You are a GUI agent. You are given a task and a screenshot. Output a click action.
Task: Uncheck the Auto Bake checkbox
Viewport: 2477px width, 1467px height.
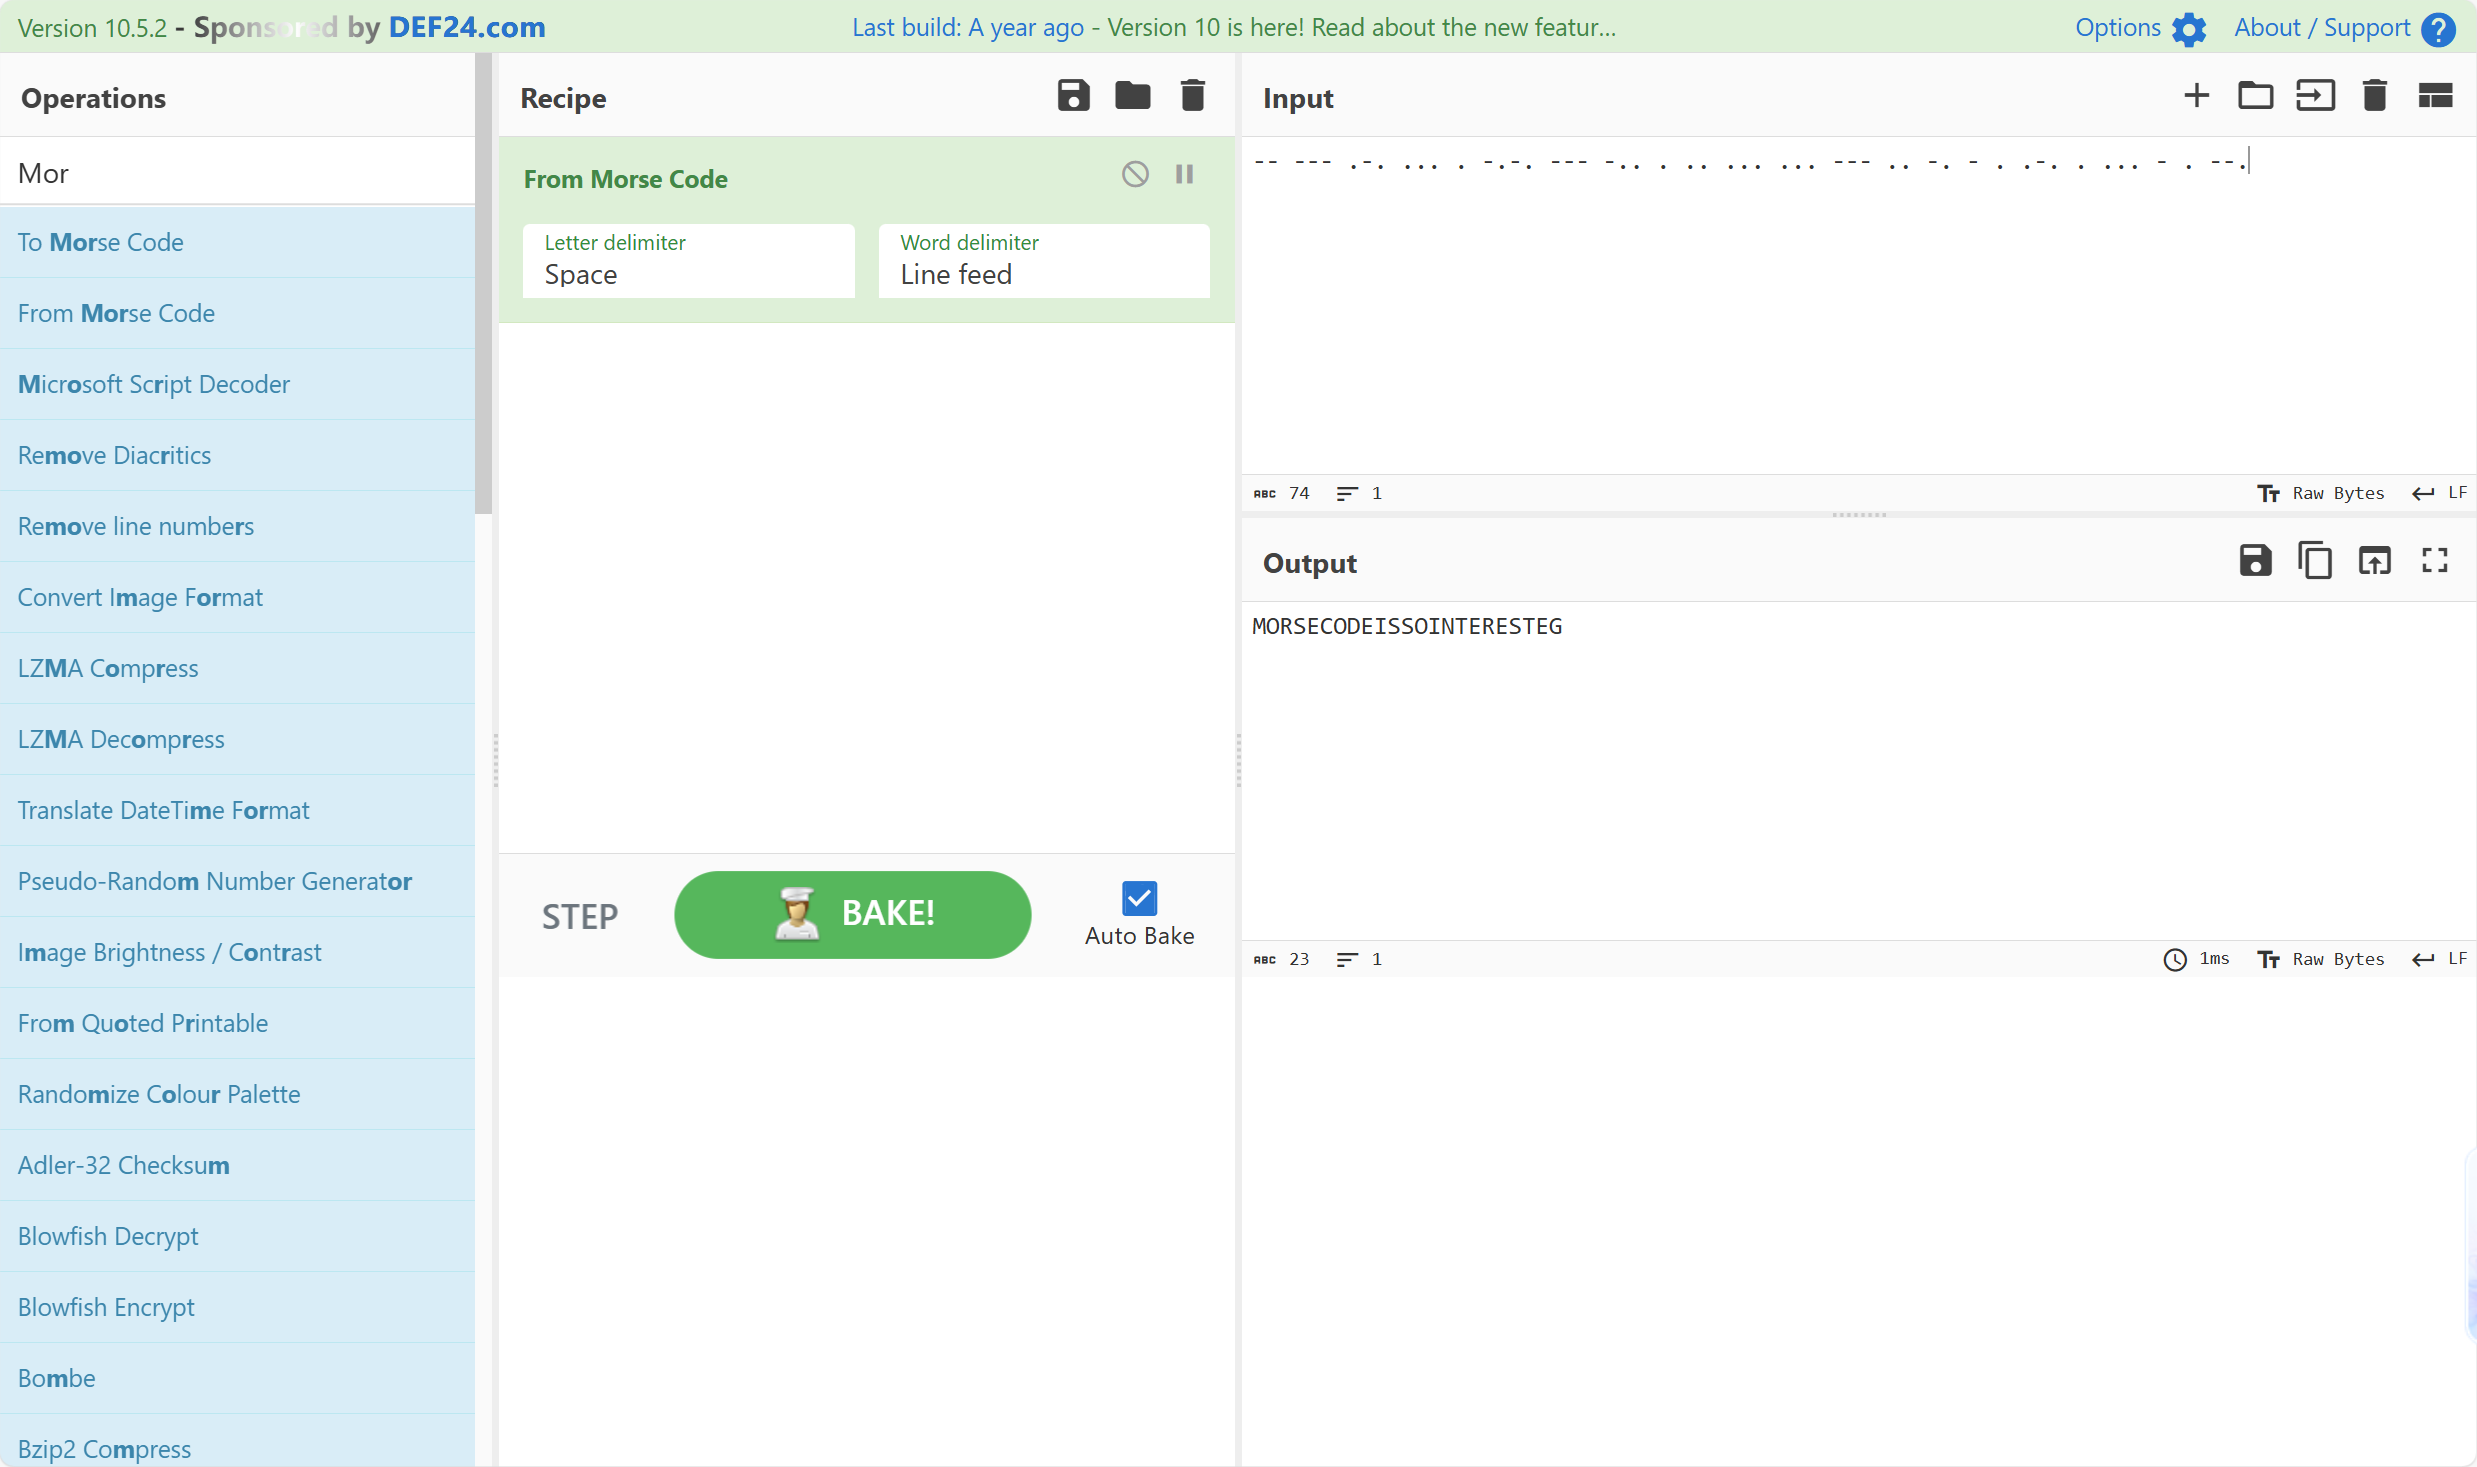pyautogui.click(x=1139, y=898)
